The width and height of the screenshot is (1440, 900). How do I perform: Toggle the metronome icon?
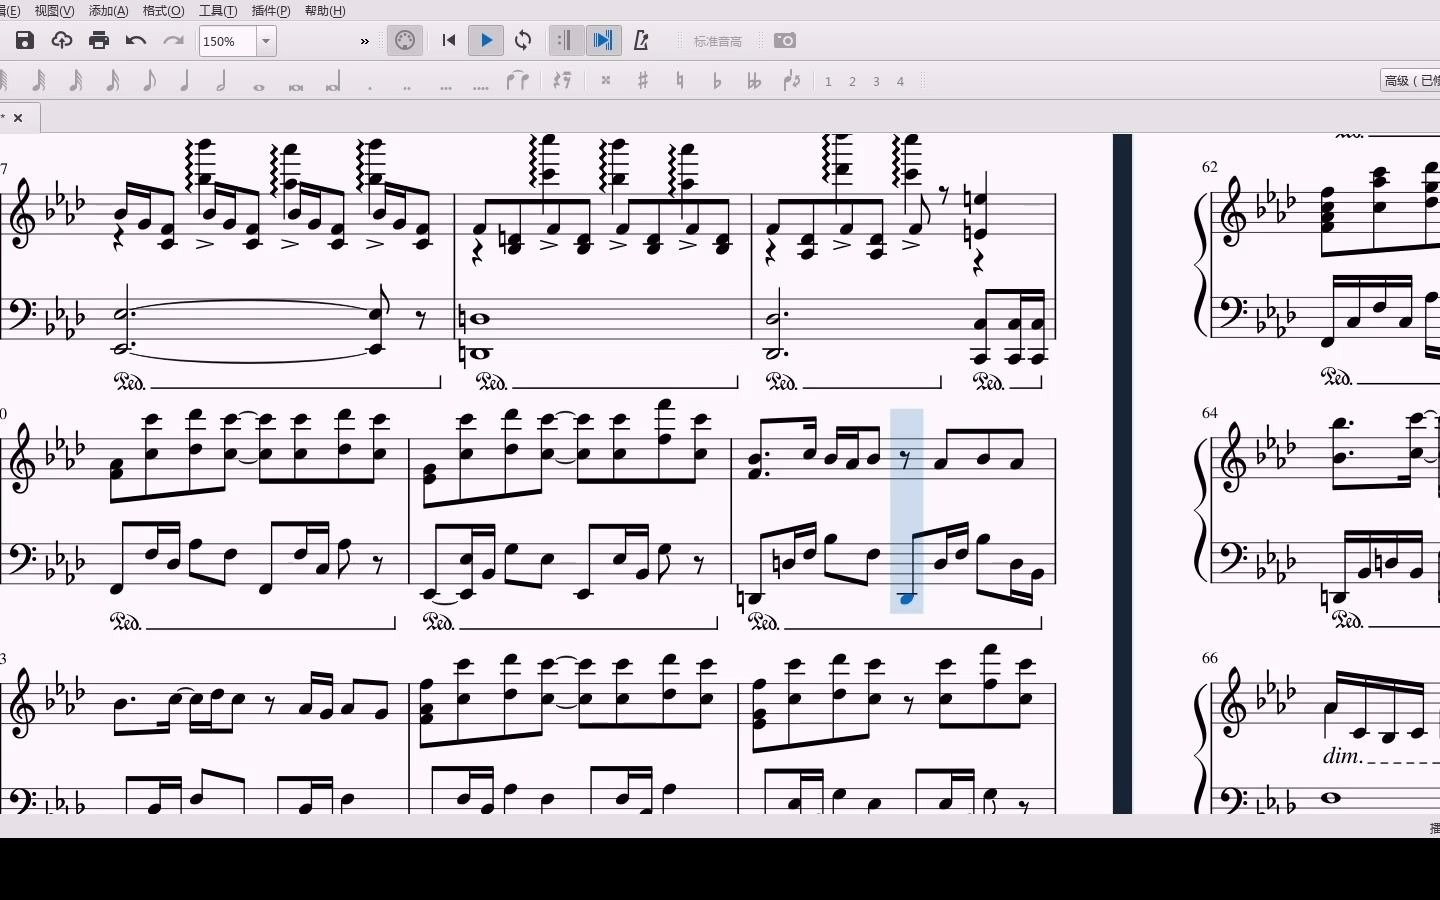pos(641,40)
